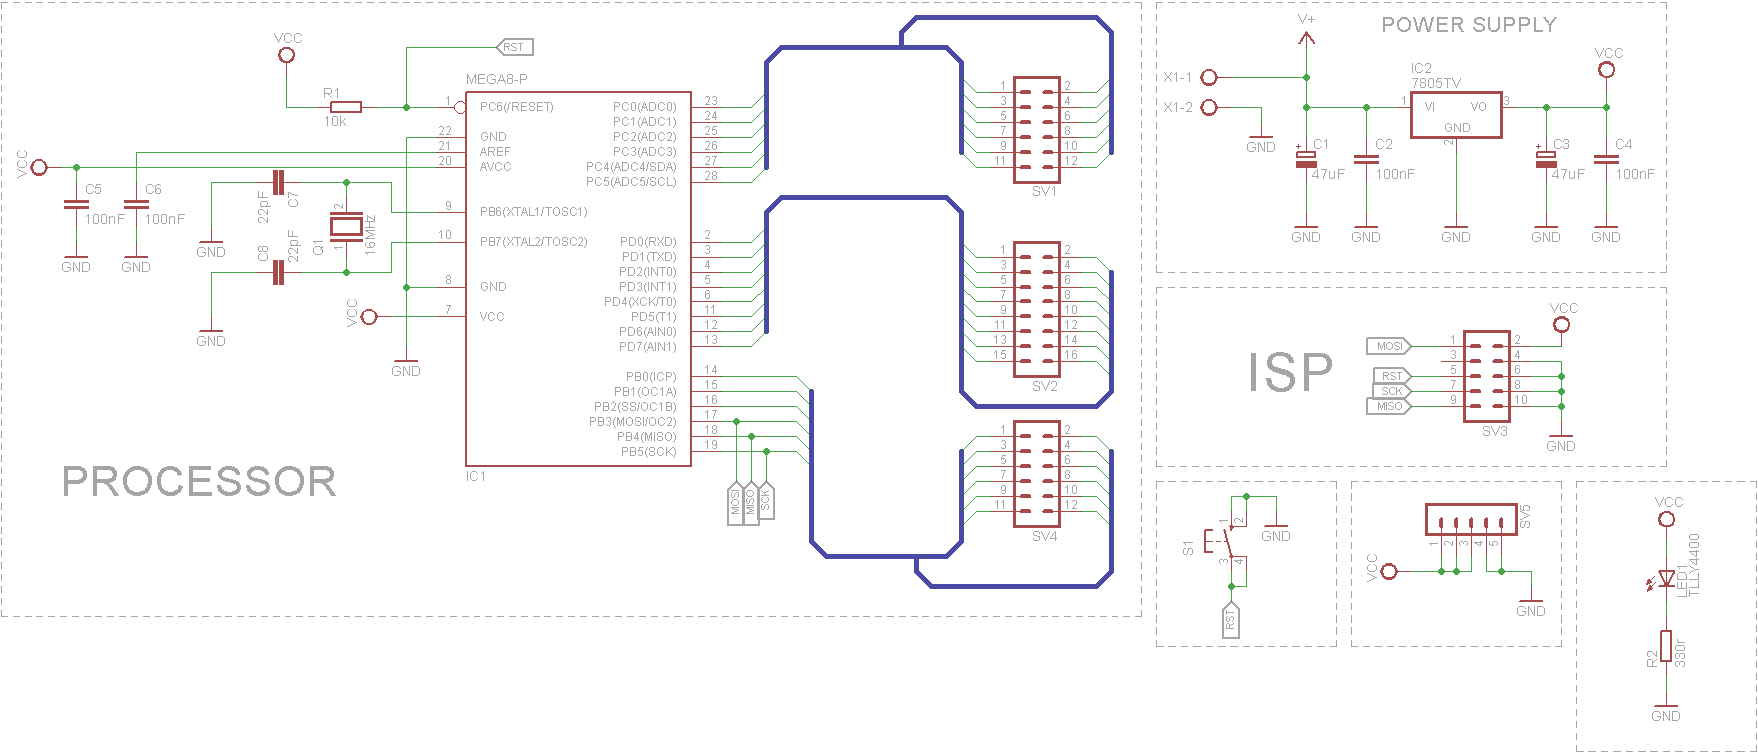The height and width of the screenshot is (753, 1758).
Task: Select the SV4 pin header connector
Action: coord(1036,473)
